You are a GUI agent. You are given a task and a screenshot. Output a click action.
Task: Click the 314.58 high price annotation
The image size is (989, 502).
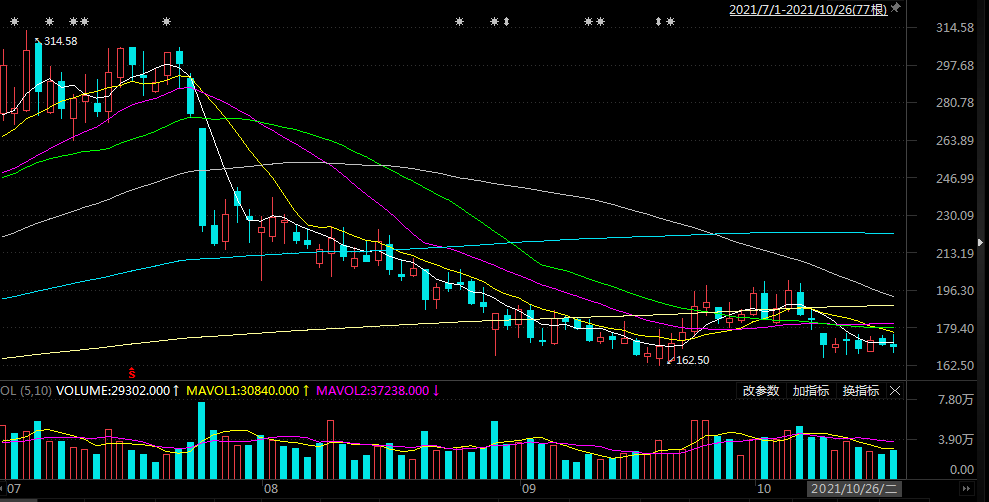coord(61,41)
